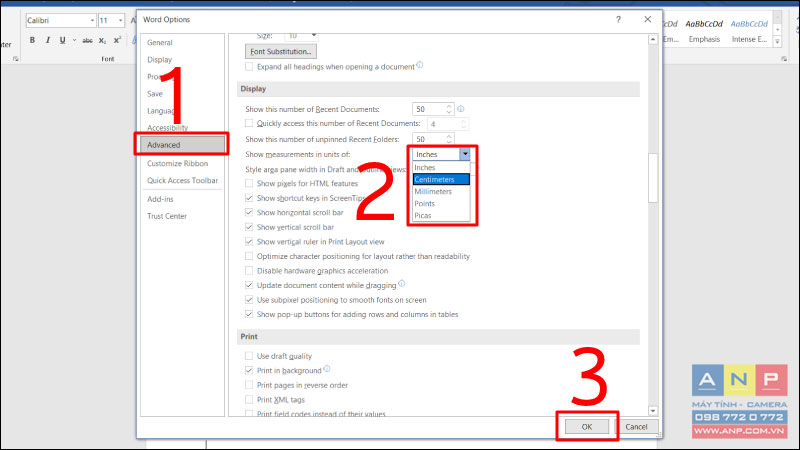Viewport: 800px width, 450px height.
Task: Apply Bold formatting in ribbon
Action: click(x=32, y=40)
